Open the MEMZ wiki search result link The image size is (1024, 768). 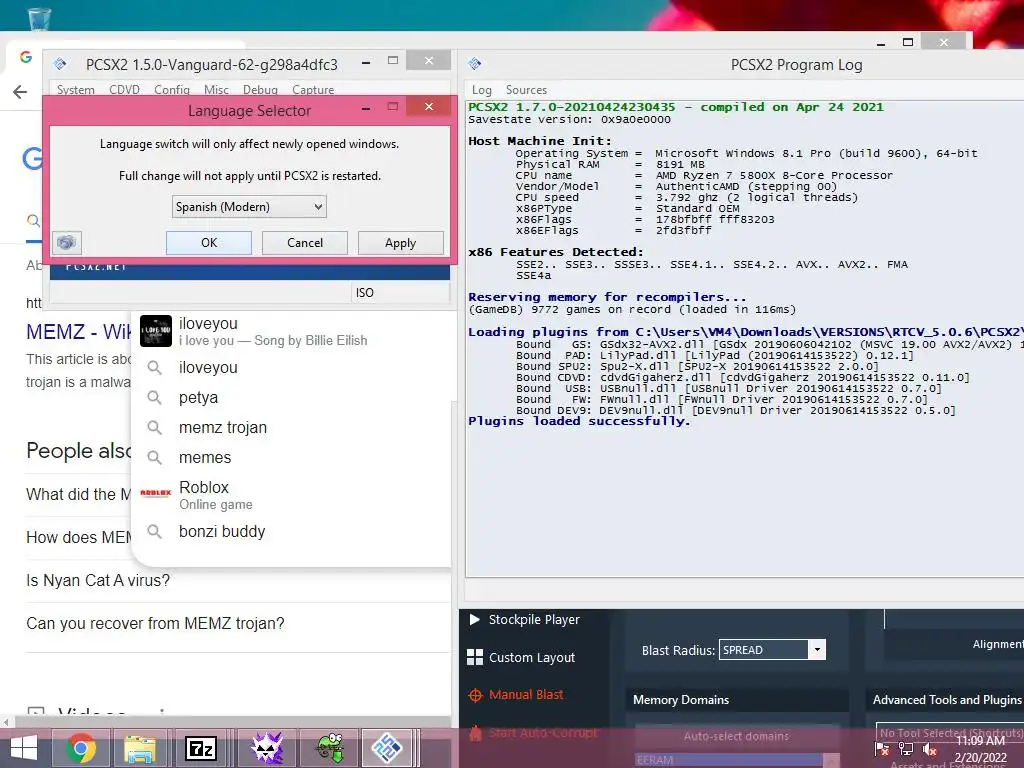point(78,332)
